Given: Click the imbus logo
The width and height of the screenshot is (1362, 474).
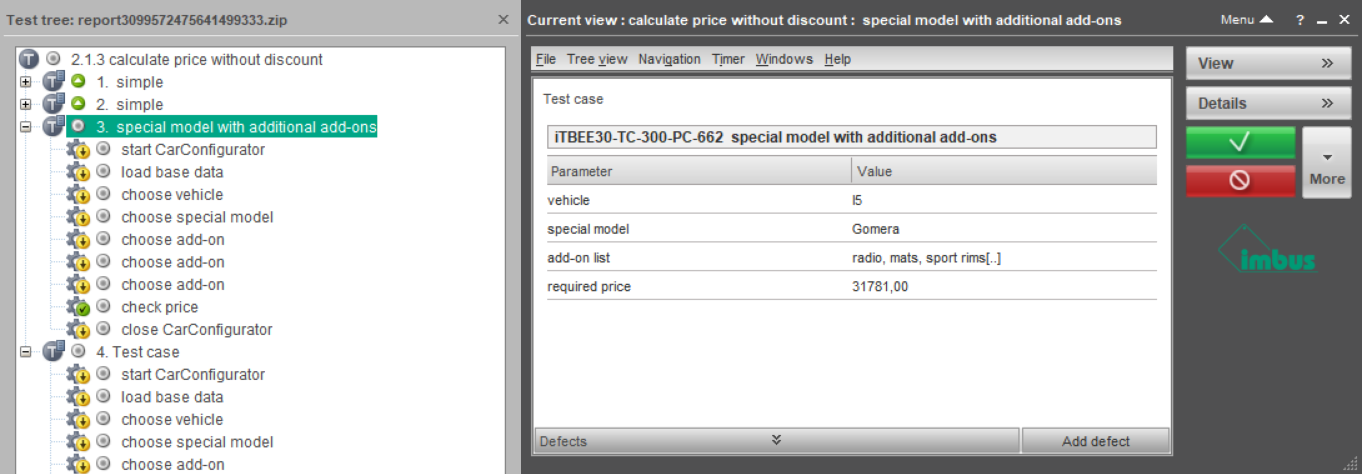Looking at the screenshot, I should [1266, 251].
